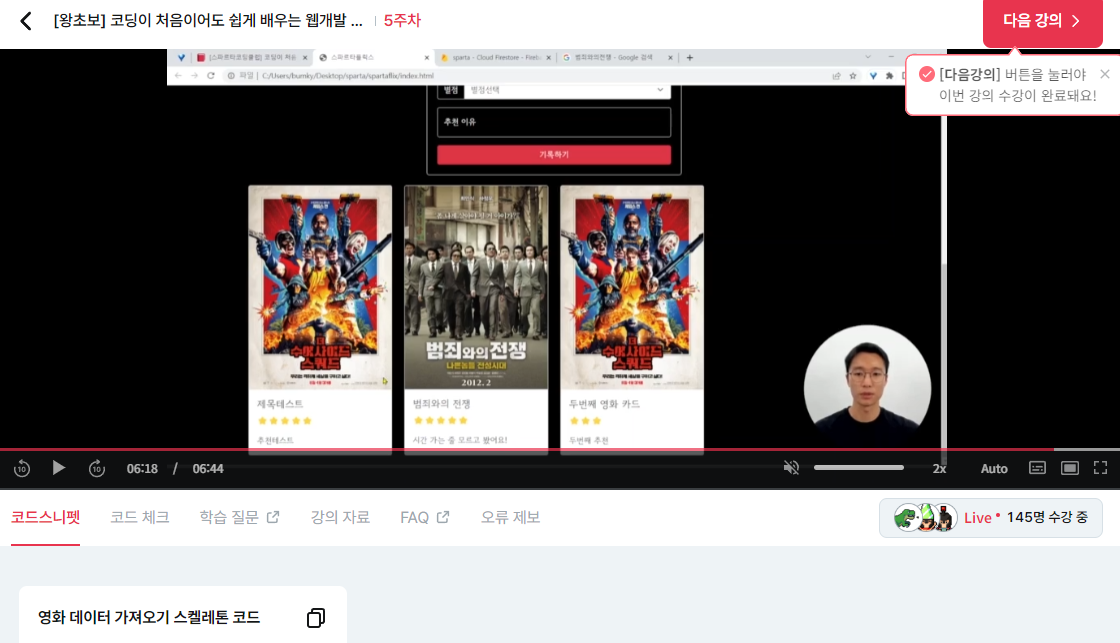This screenshot has height=643, width=1120.
Task: Play the lecture video
Action: coord(59,468)
